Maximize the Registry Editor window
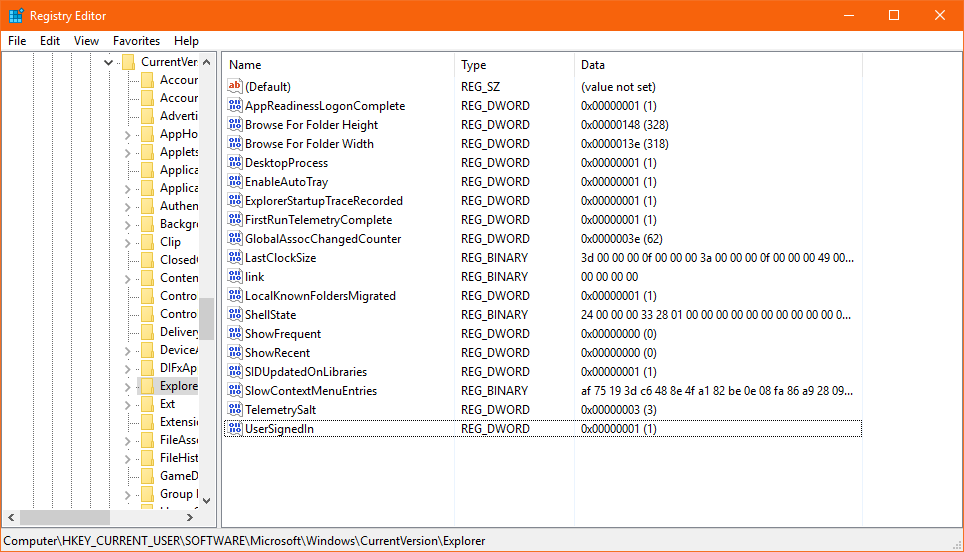 click(x=894, y=15)
